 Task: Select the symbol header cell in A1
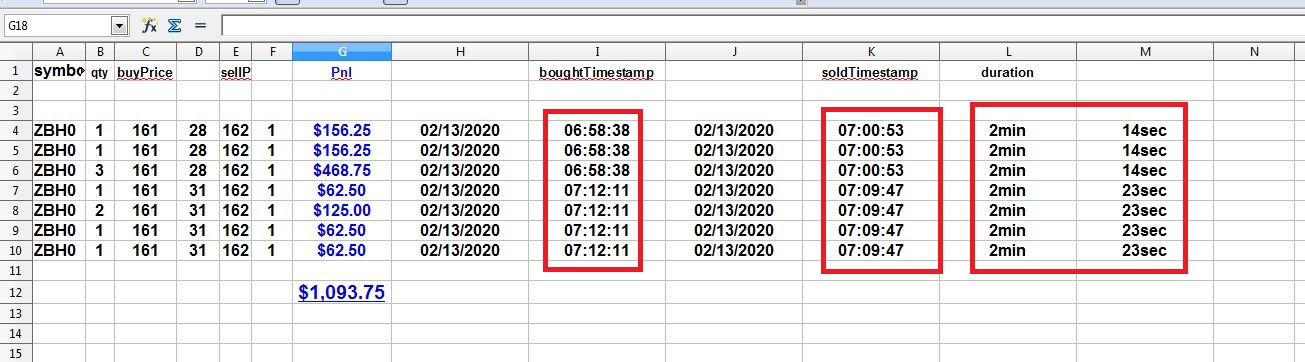59,72
